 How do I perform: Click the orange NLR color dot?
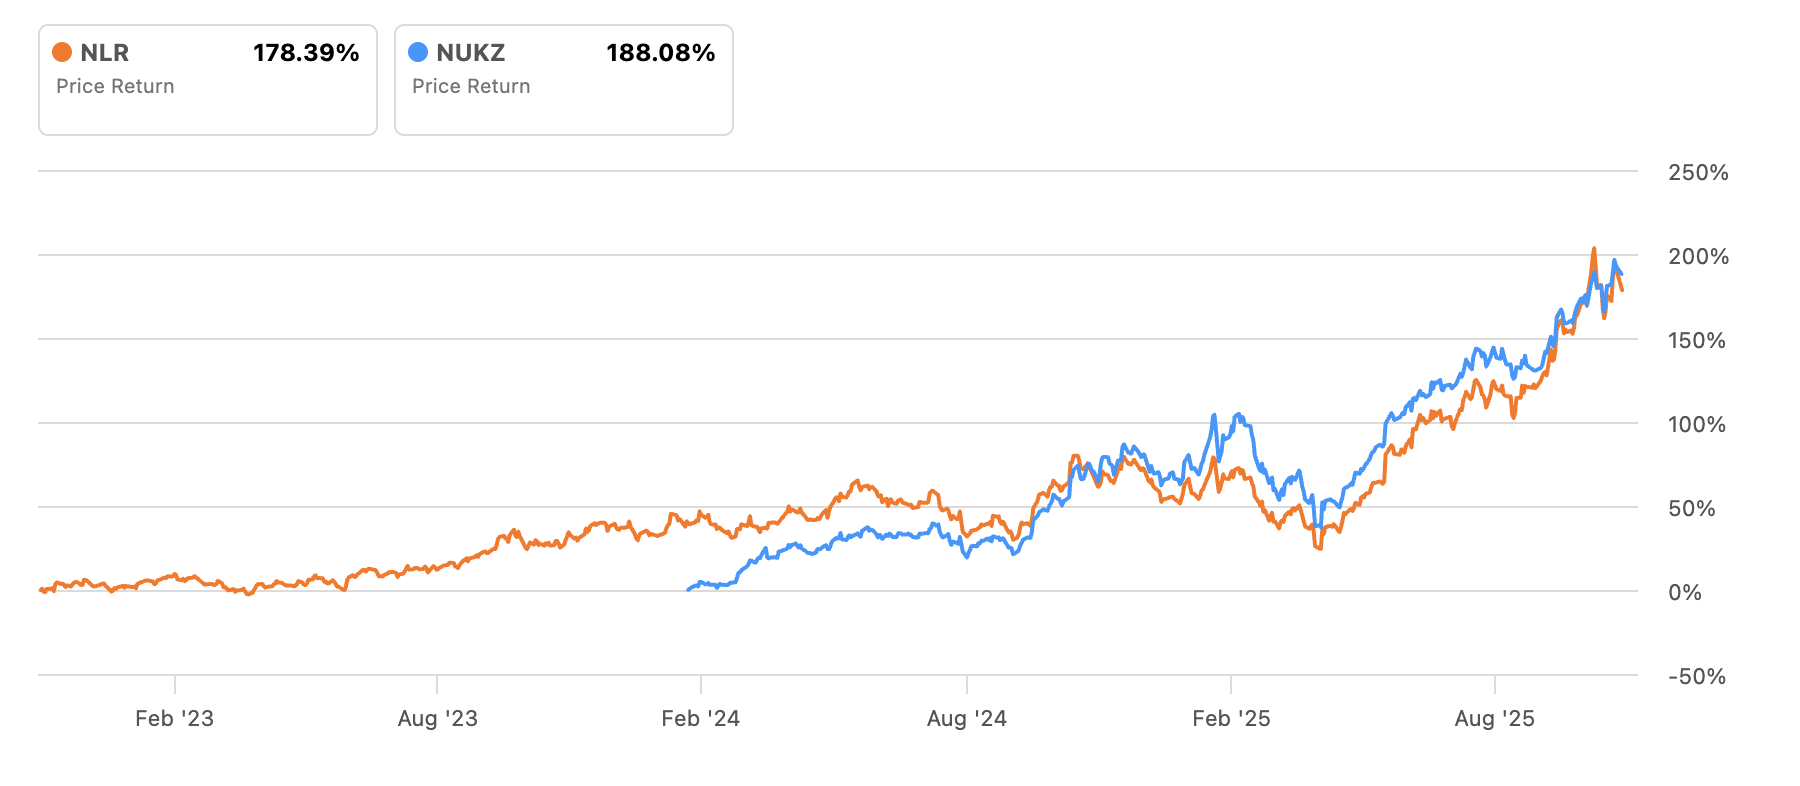(x=62, y=52)
